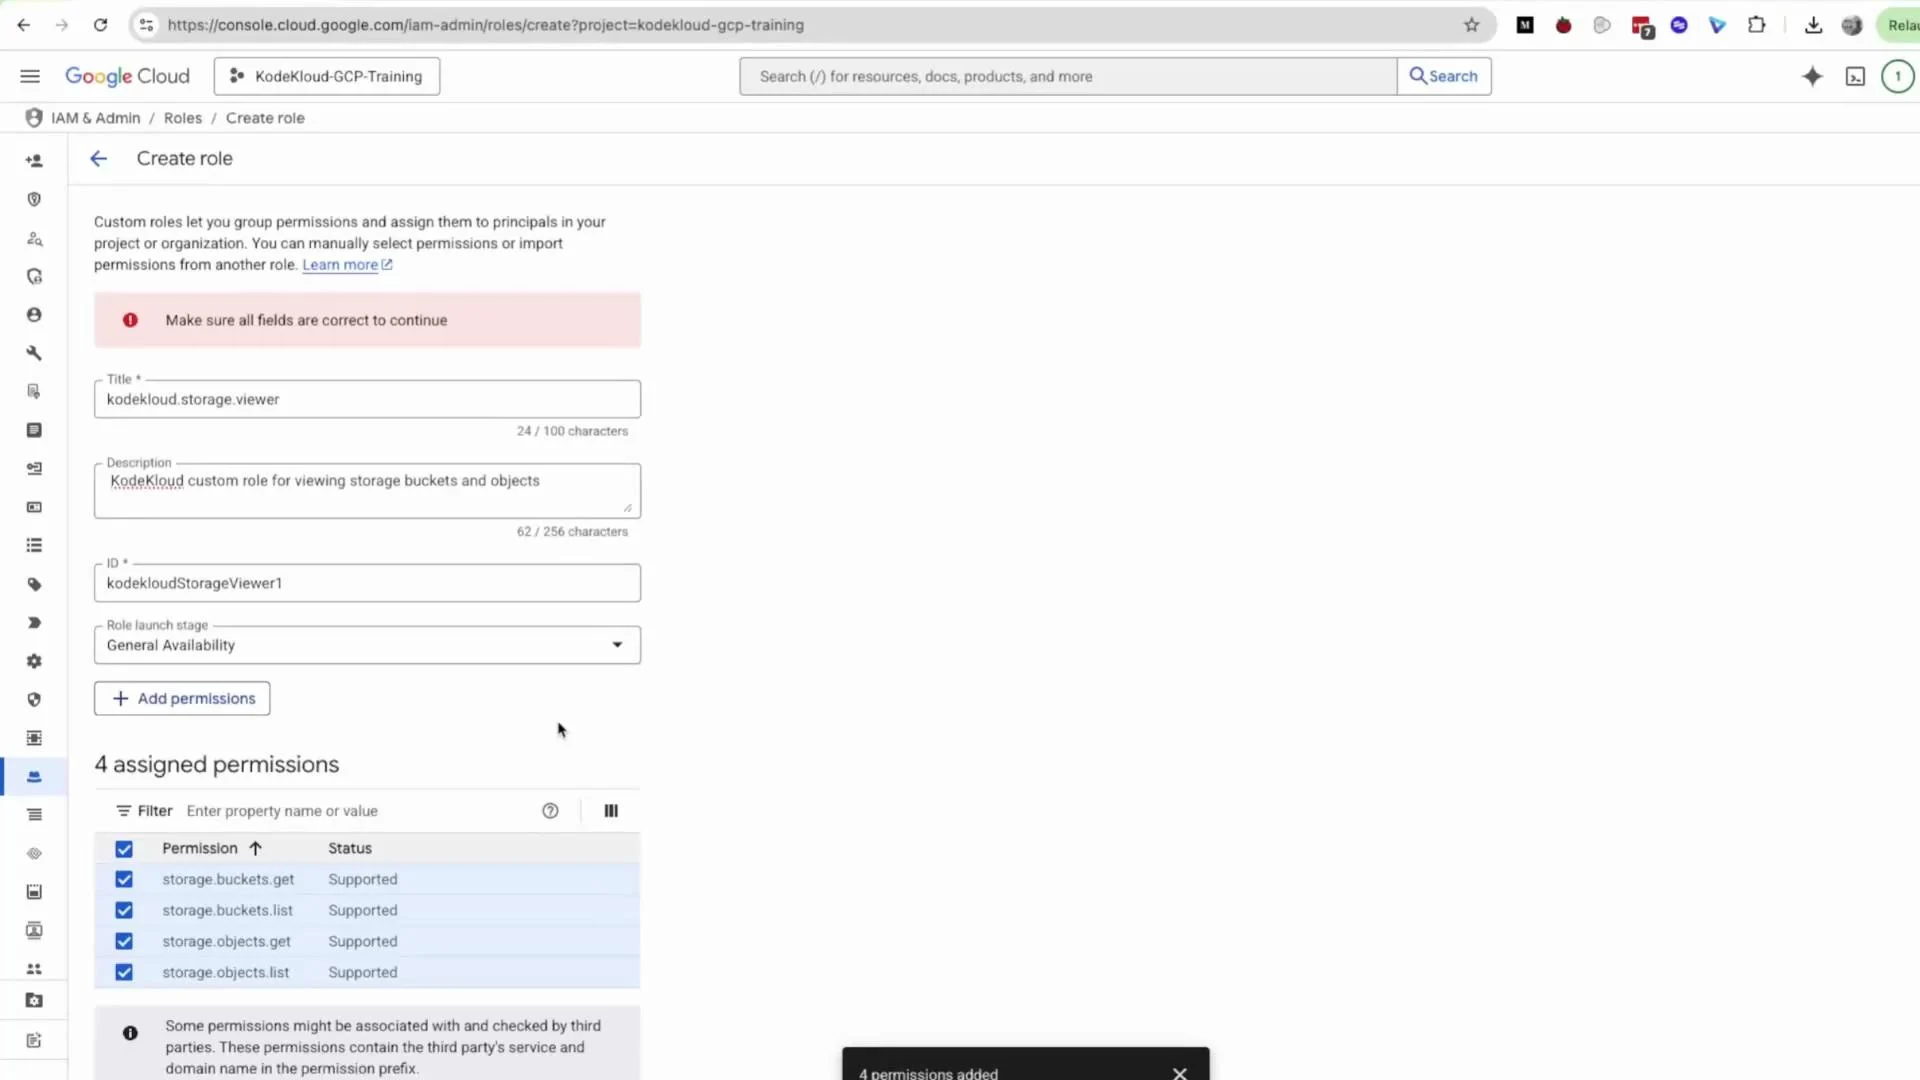This screenshot has height=1080, width=1920.
Task: Open the shield sidebar icon below IAM
Action: point(34,199)
